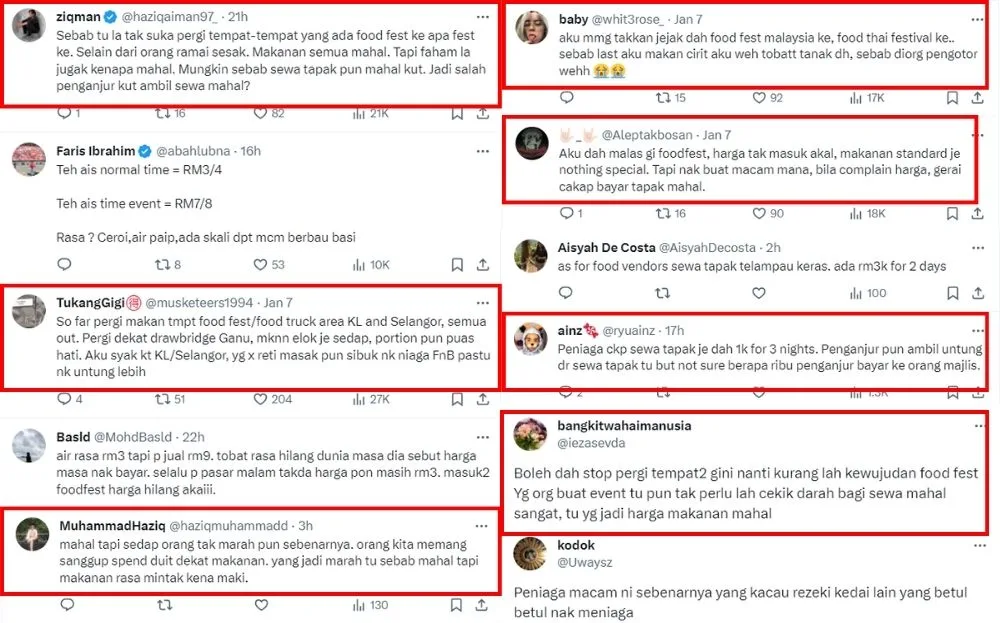Share TukangGigi's tweet using share icon
Image resolution: width=1000 pixels, height=623 pixels.
(x=484, y=400)
